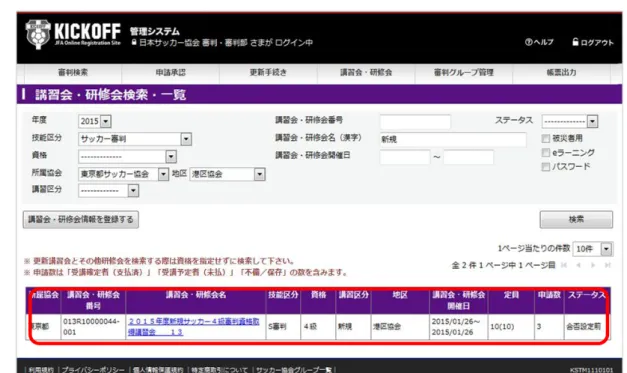Go to previous page pagination icon

pos(578,265)
